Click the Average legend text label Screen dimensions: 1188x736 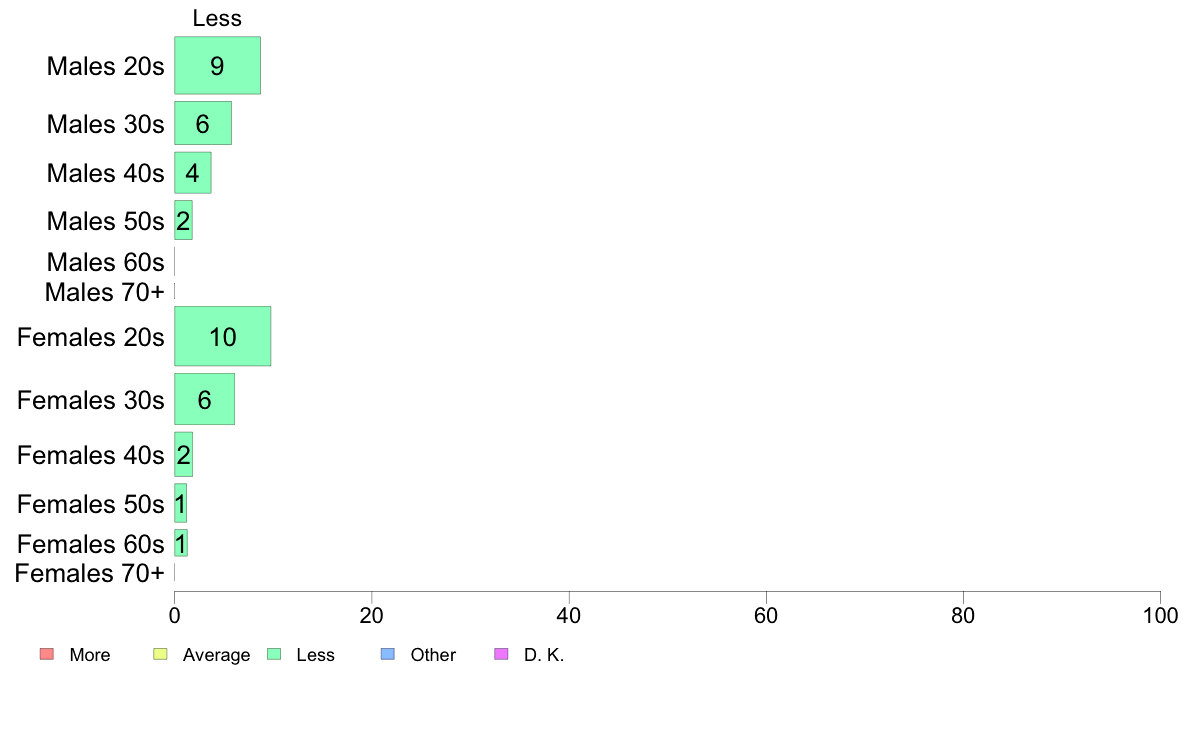pos(216,655)
